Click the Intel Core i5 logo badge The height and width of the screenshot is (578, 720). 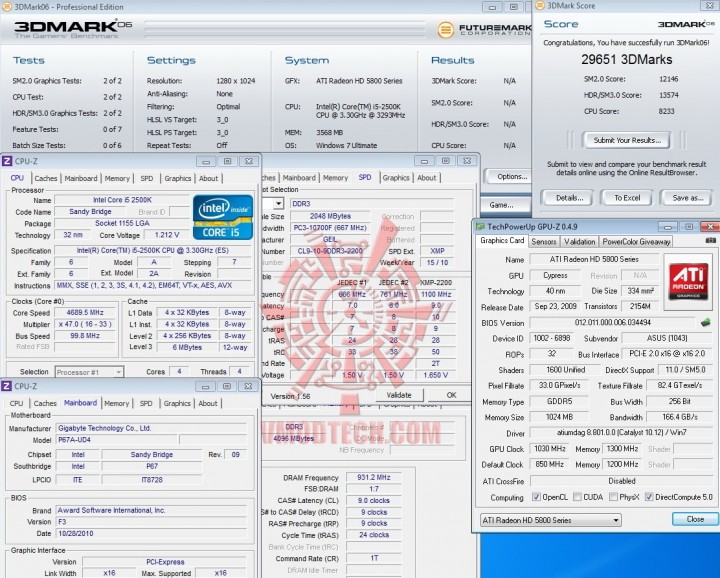pyautogui.click(x=223, y=217)
